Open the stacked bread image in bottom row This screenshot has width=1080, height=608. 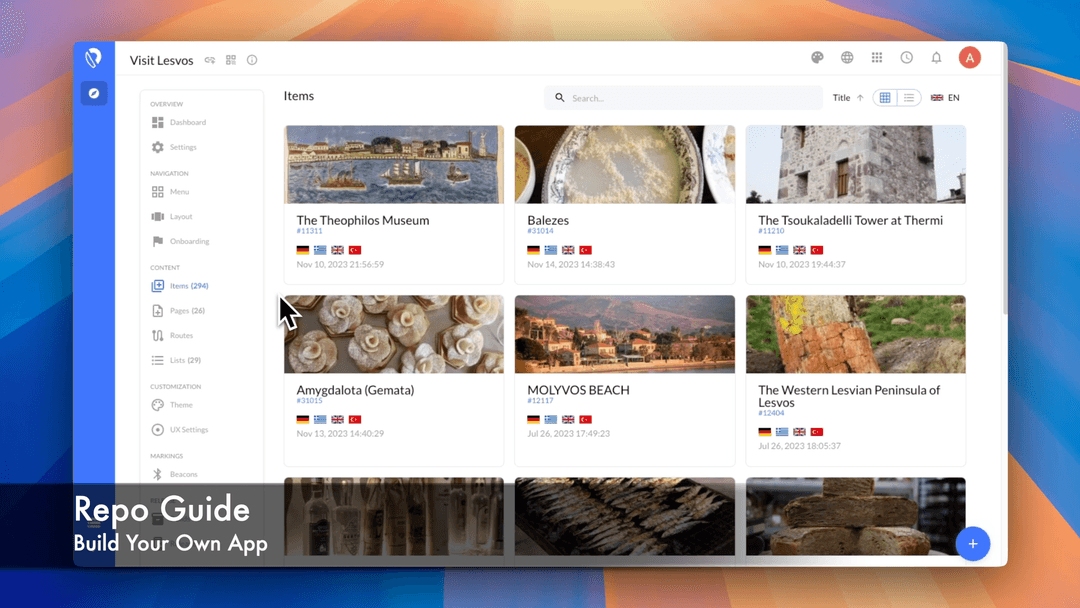[x=855, y=516]
